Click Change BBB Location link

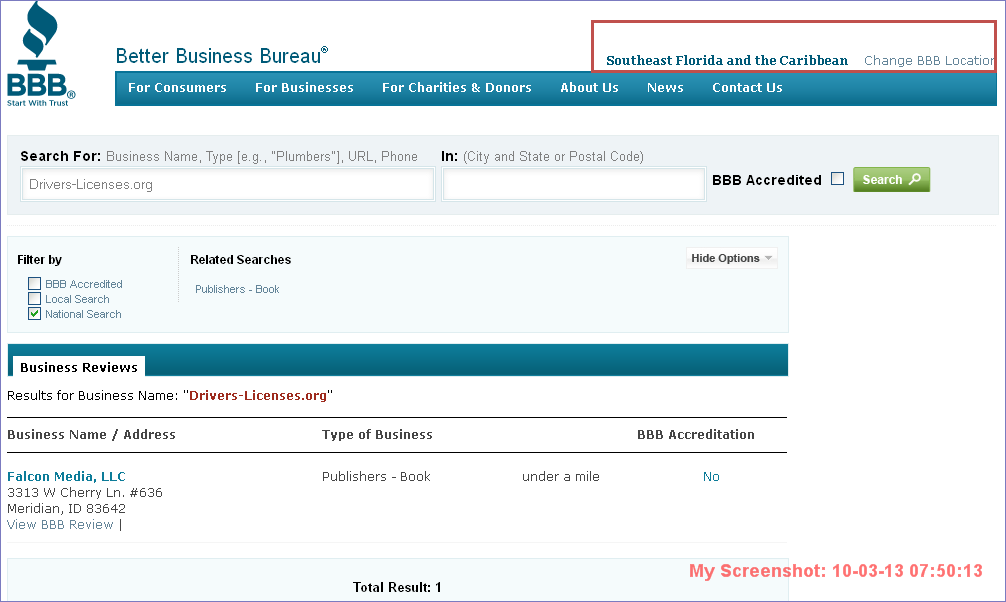click(x=929, y=60)
